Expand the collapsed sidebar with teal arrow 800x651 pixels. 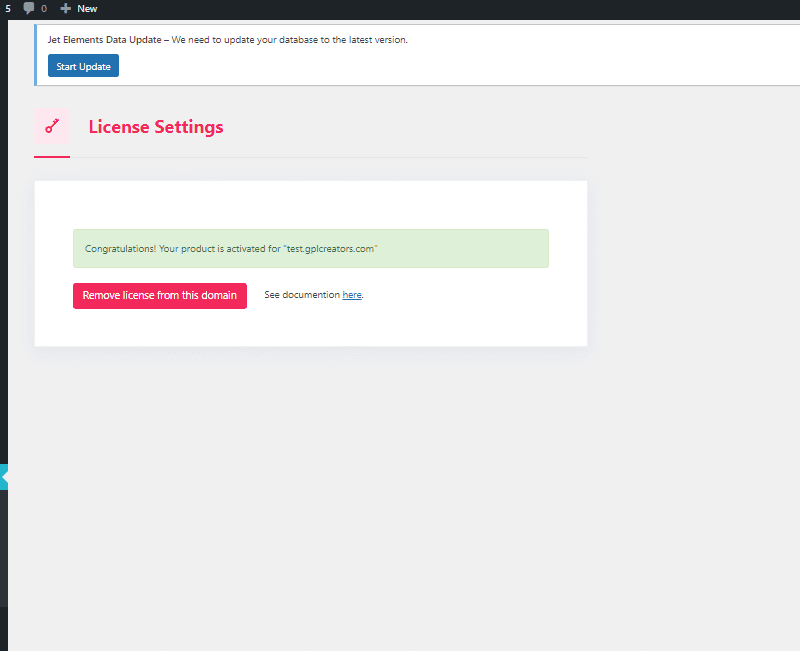4,477
